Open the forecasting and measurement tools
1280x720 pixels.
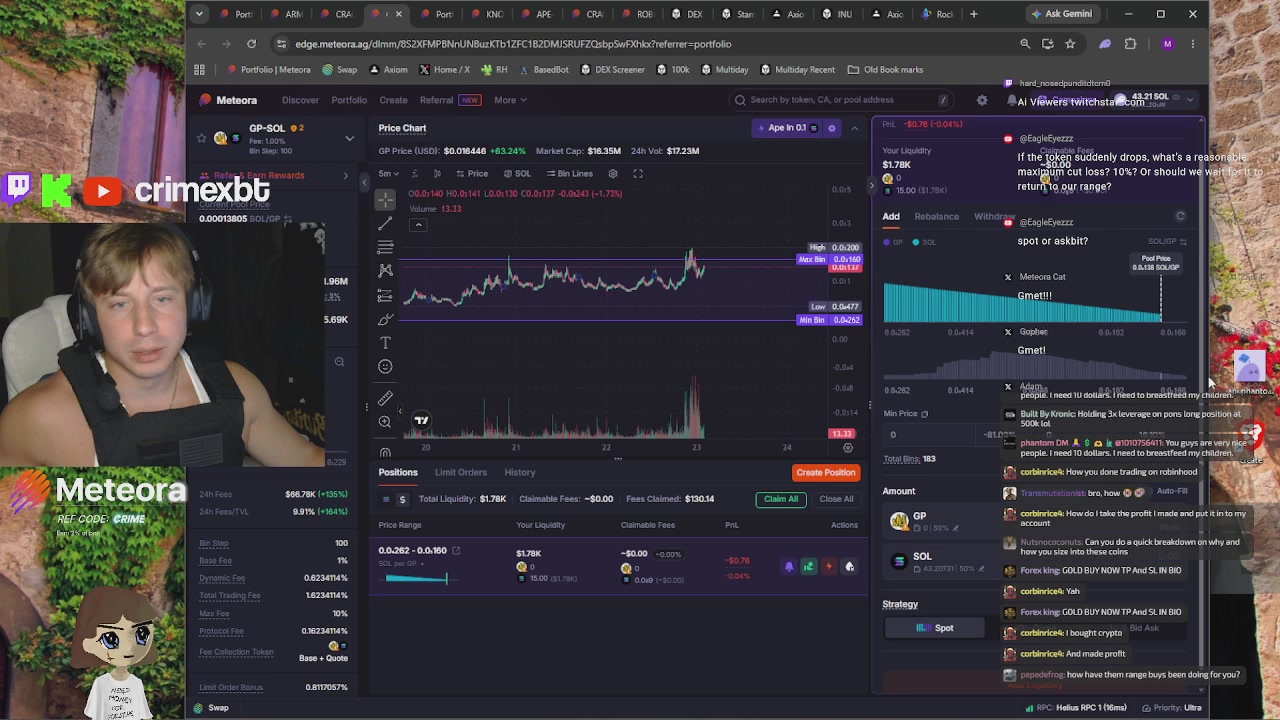click(x=385, y=295)
